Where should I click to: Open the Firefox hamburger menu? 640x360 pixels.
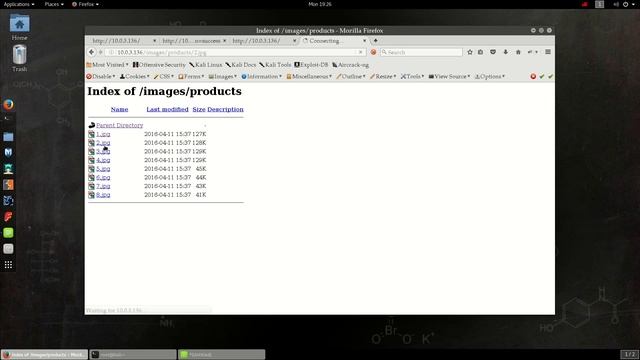tap(548, 52)
